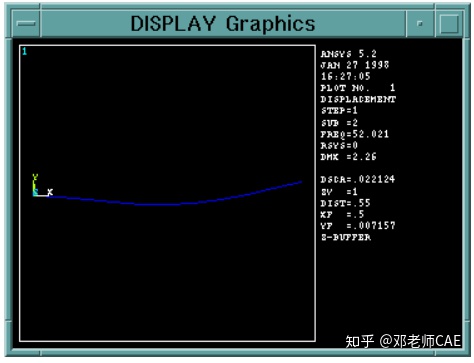
Task: Click the DIST=.55 legend value
Action: tap(345, 203)
